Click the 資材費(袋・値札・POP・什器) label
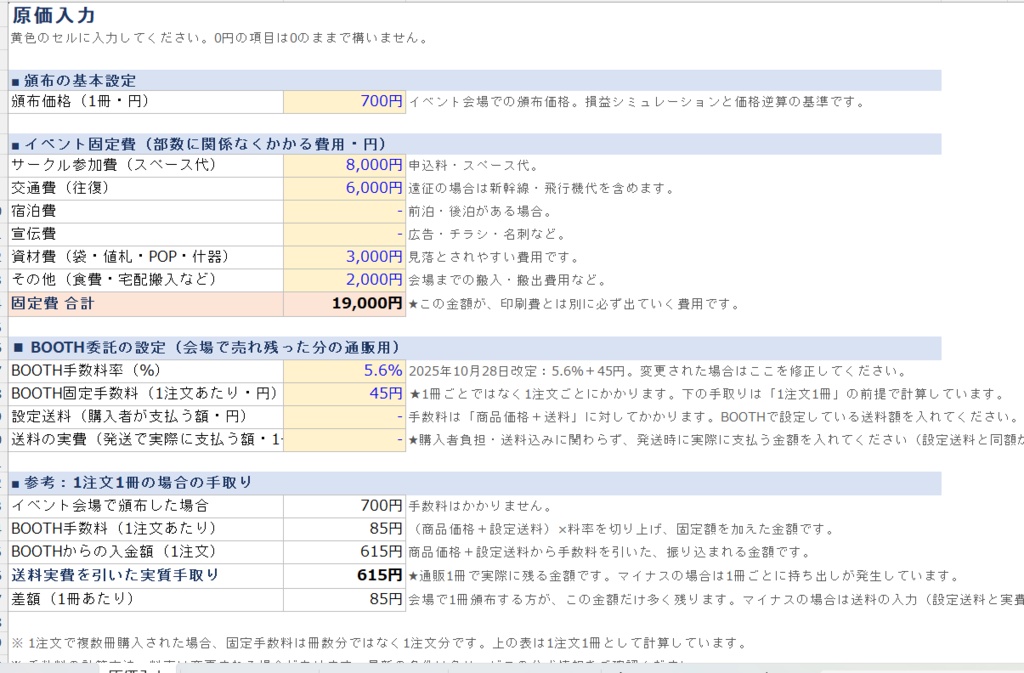Screen dimensions: 1024x673 tap(146, 257)
